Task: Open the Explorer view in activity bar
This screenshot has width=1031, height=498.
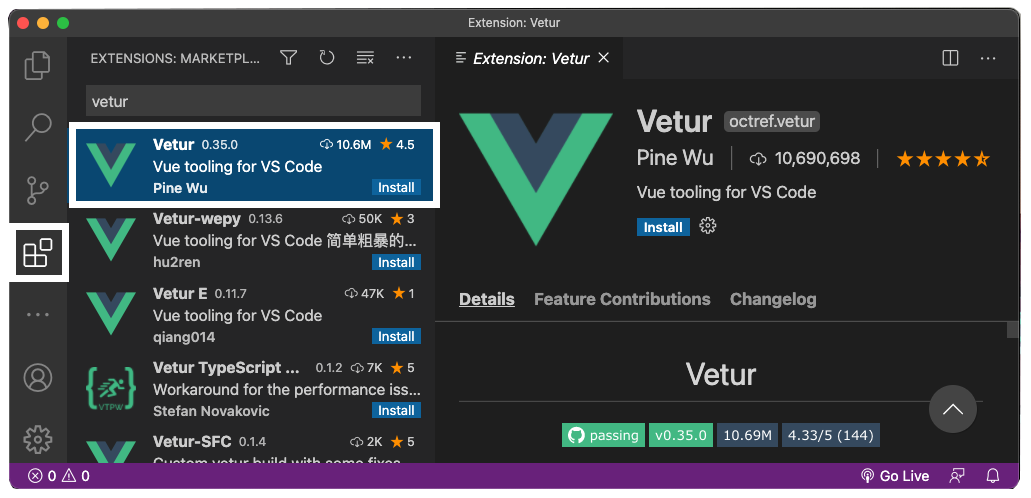Action: tap(37, 65)
